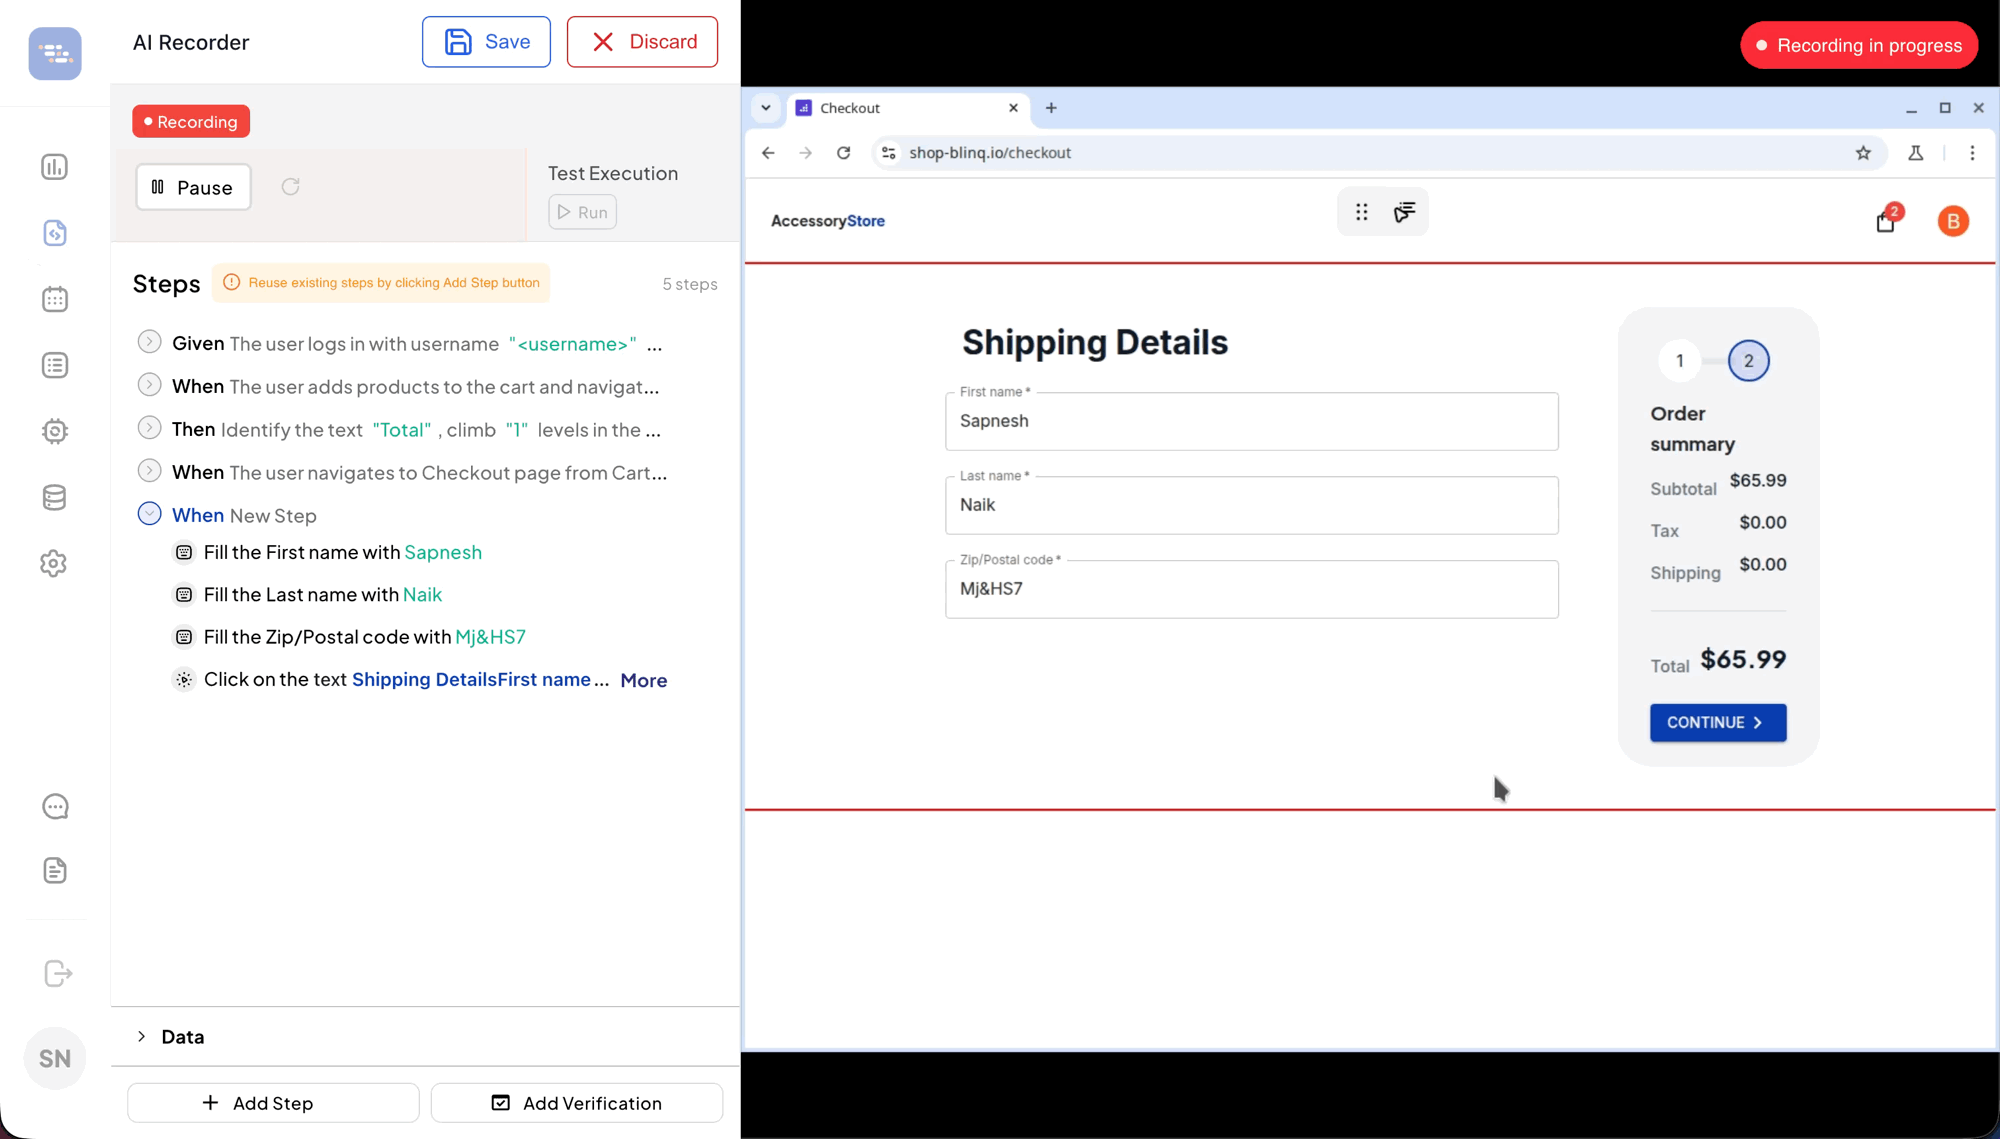Pause the recording

pos(193,188)
